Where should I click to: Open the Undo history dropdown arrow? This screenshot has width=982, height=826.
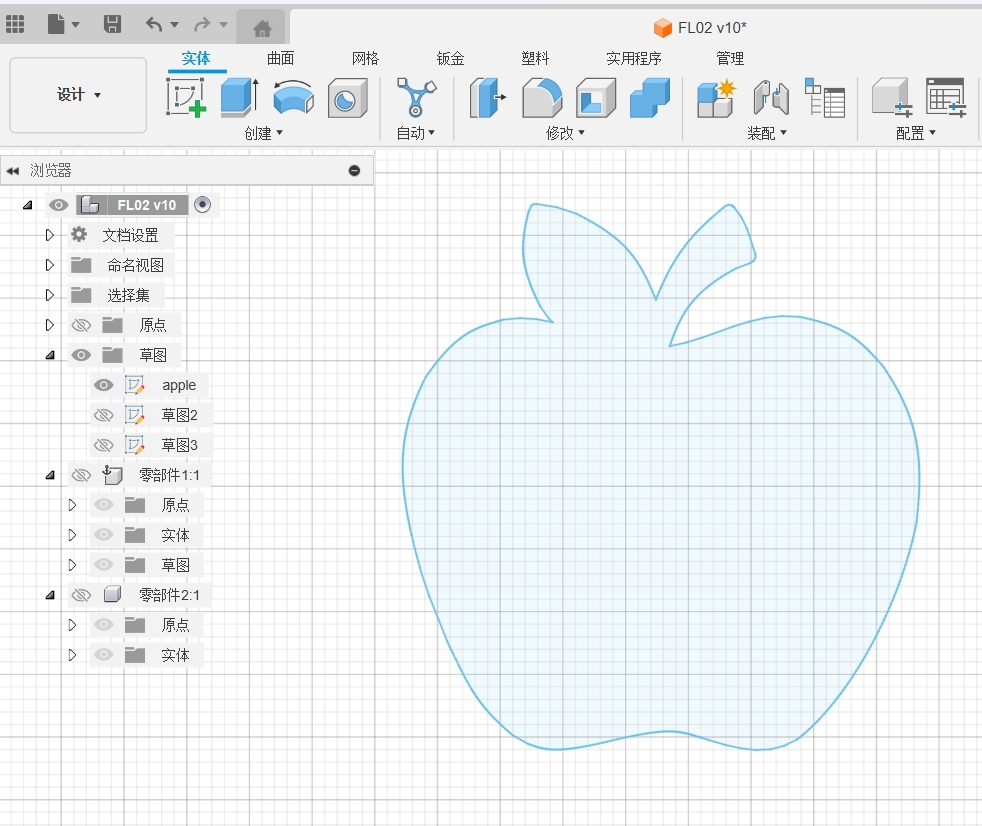[x=175, y=24]
